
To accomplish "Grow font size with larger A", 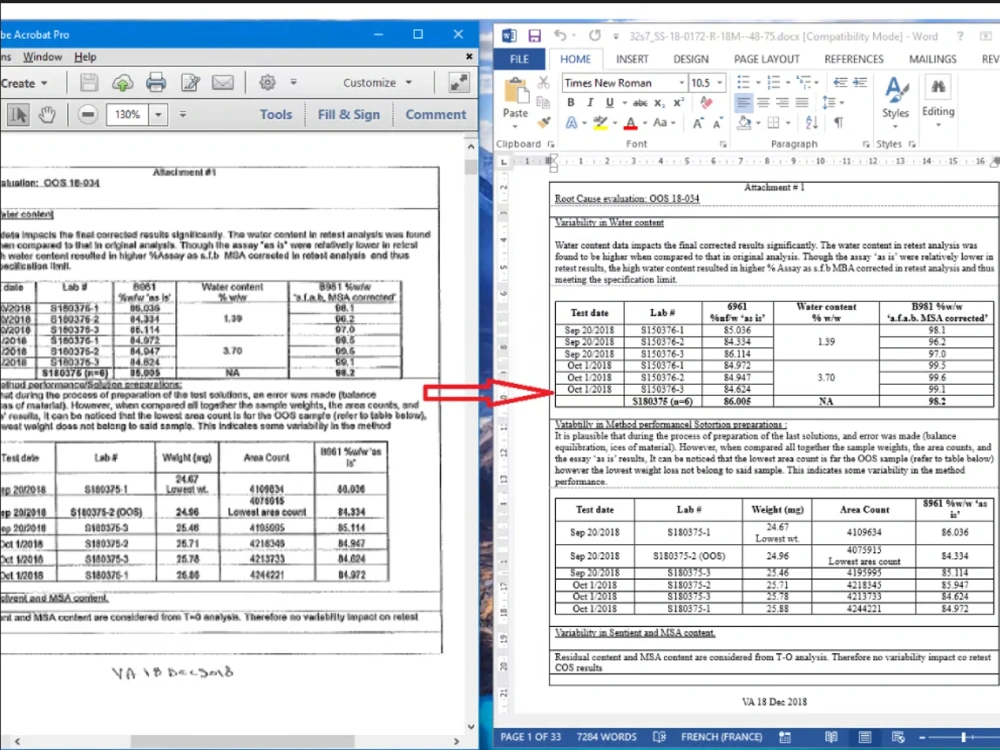I will click(x=698, y=122).
